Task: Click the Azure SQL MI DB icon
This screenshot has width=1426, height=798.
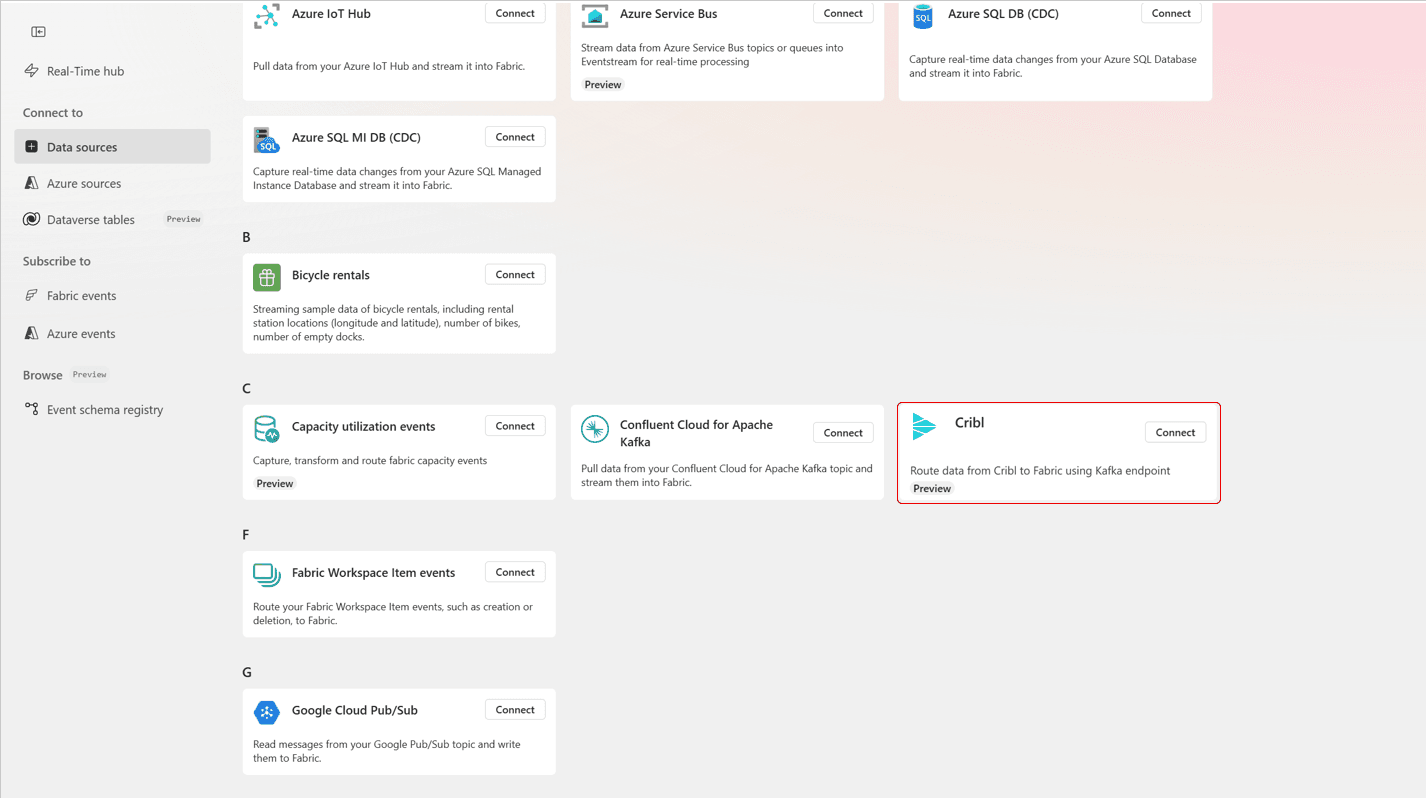Action: coord(267,140)
